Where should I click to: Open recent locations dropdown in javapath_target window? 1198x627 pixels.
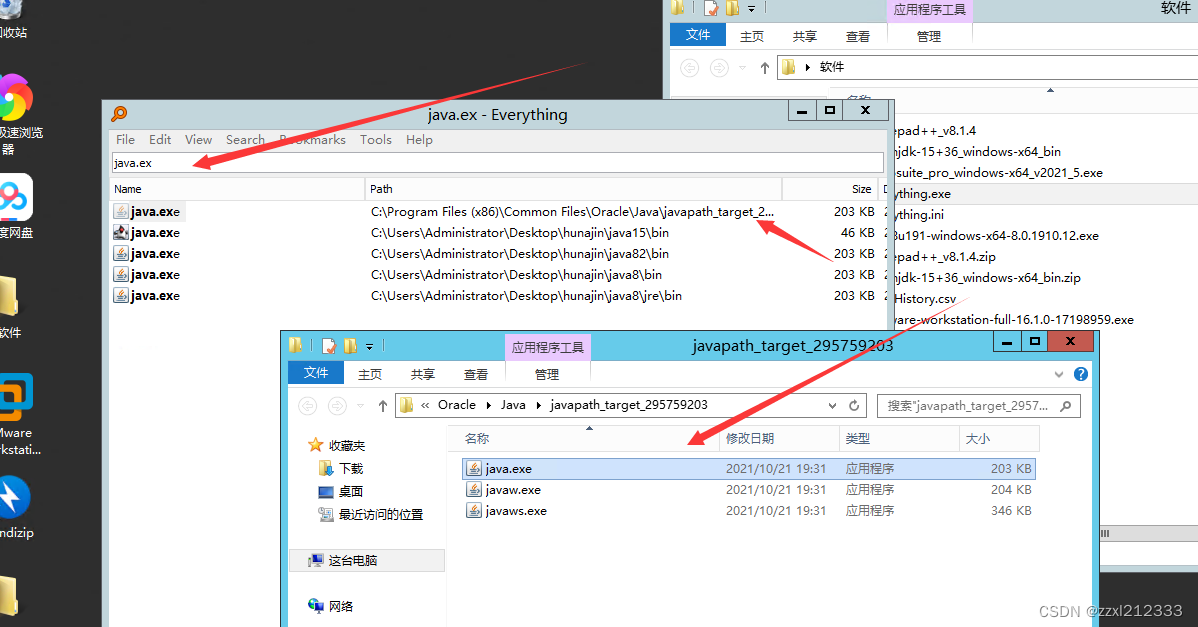(361, 406)
